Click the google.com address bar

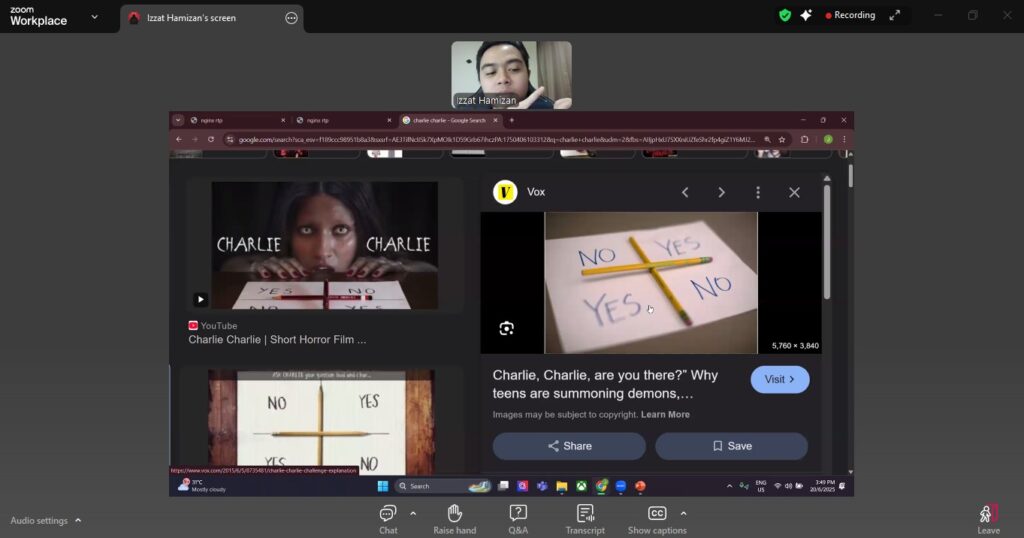click(x=496, y=139)
